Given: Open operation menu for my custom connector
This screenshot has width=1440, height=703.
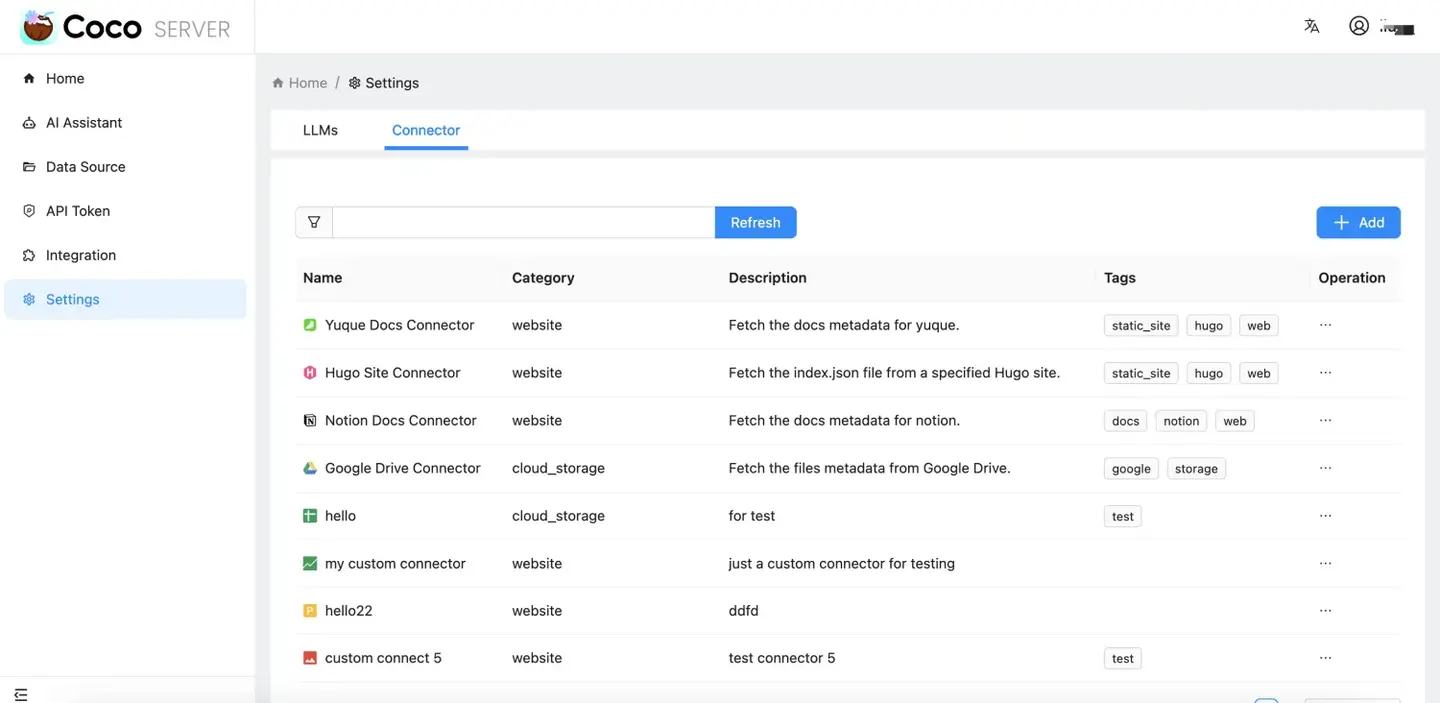Looking at the screenshot, I should [1325, 564].
